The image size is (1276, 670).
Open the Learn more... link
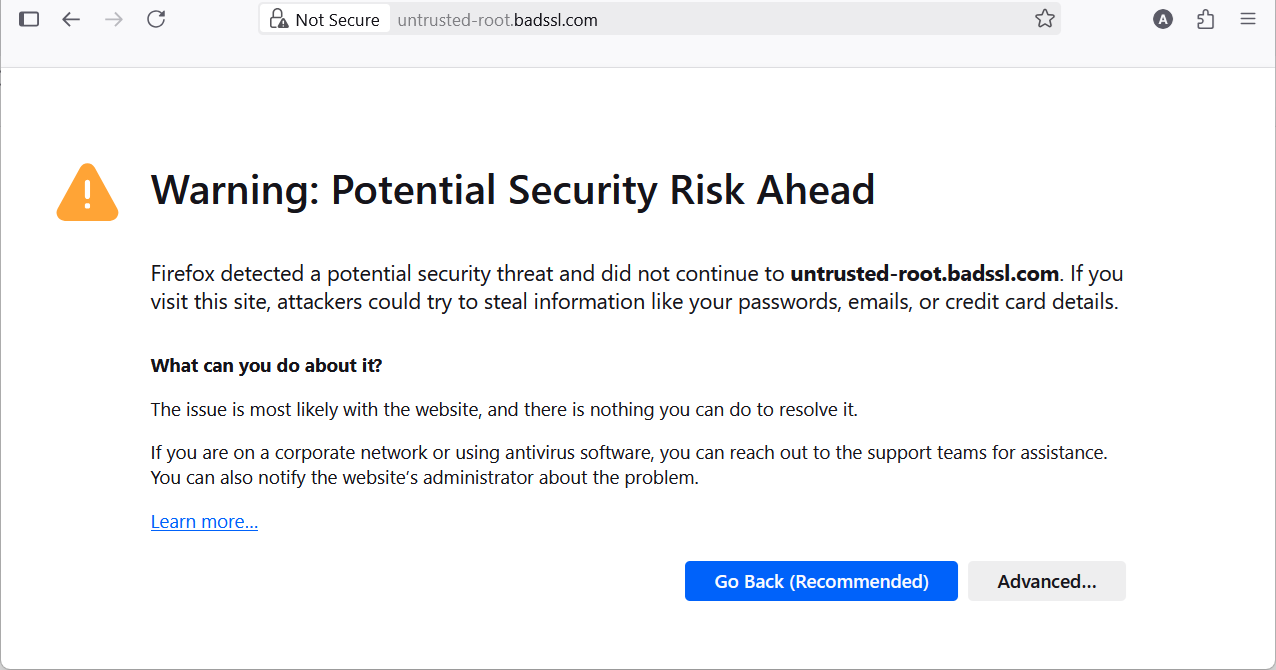(x=204, y=522)
